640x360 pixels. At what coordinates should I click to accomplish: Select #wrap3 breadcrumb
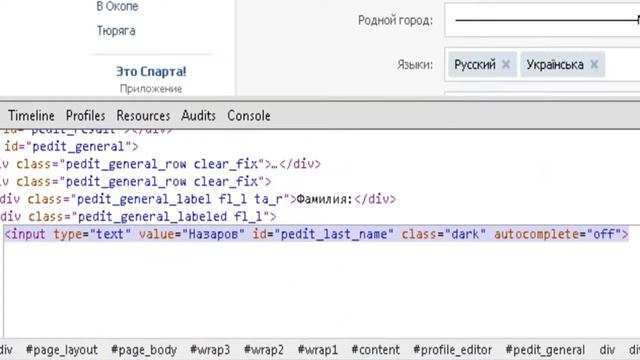click(x=210, y=350)
